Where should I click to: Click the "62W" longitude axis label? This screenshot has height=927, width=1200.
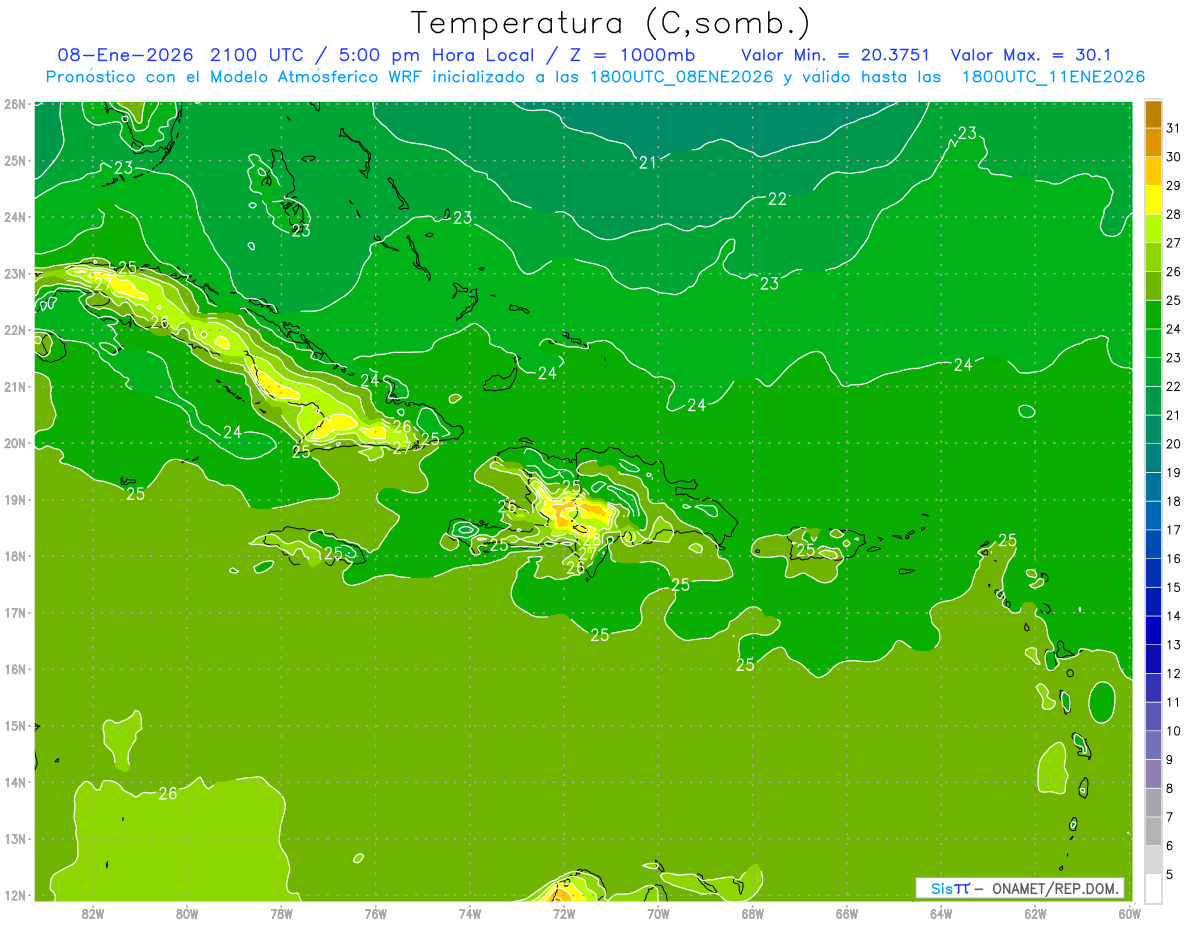[x=1034, y=913]
